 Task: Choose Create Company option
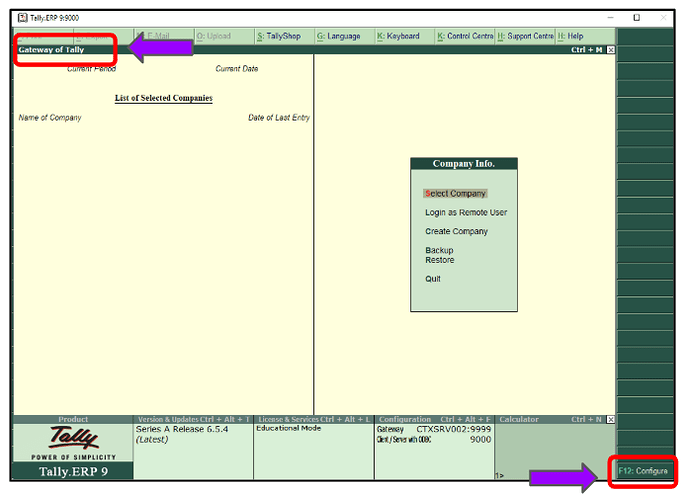(456, 232)
